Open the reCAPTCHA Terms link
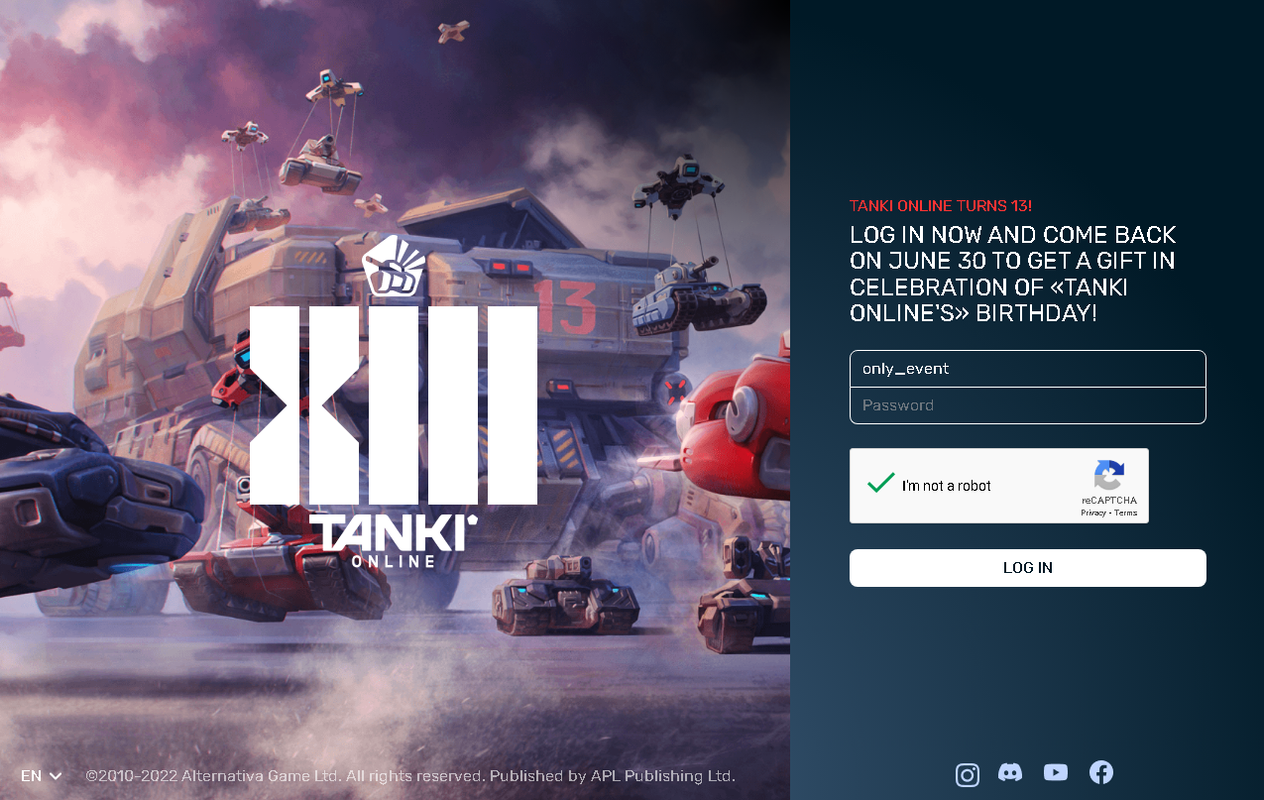Image resolution: width=1264 pixels, height=800 pixels. click(1126, 513)
